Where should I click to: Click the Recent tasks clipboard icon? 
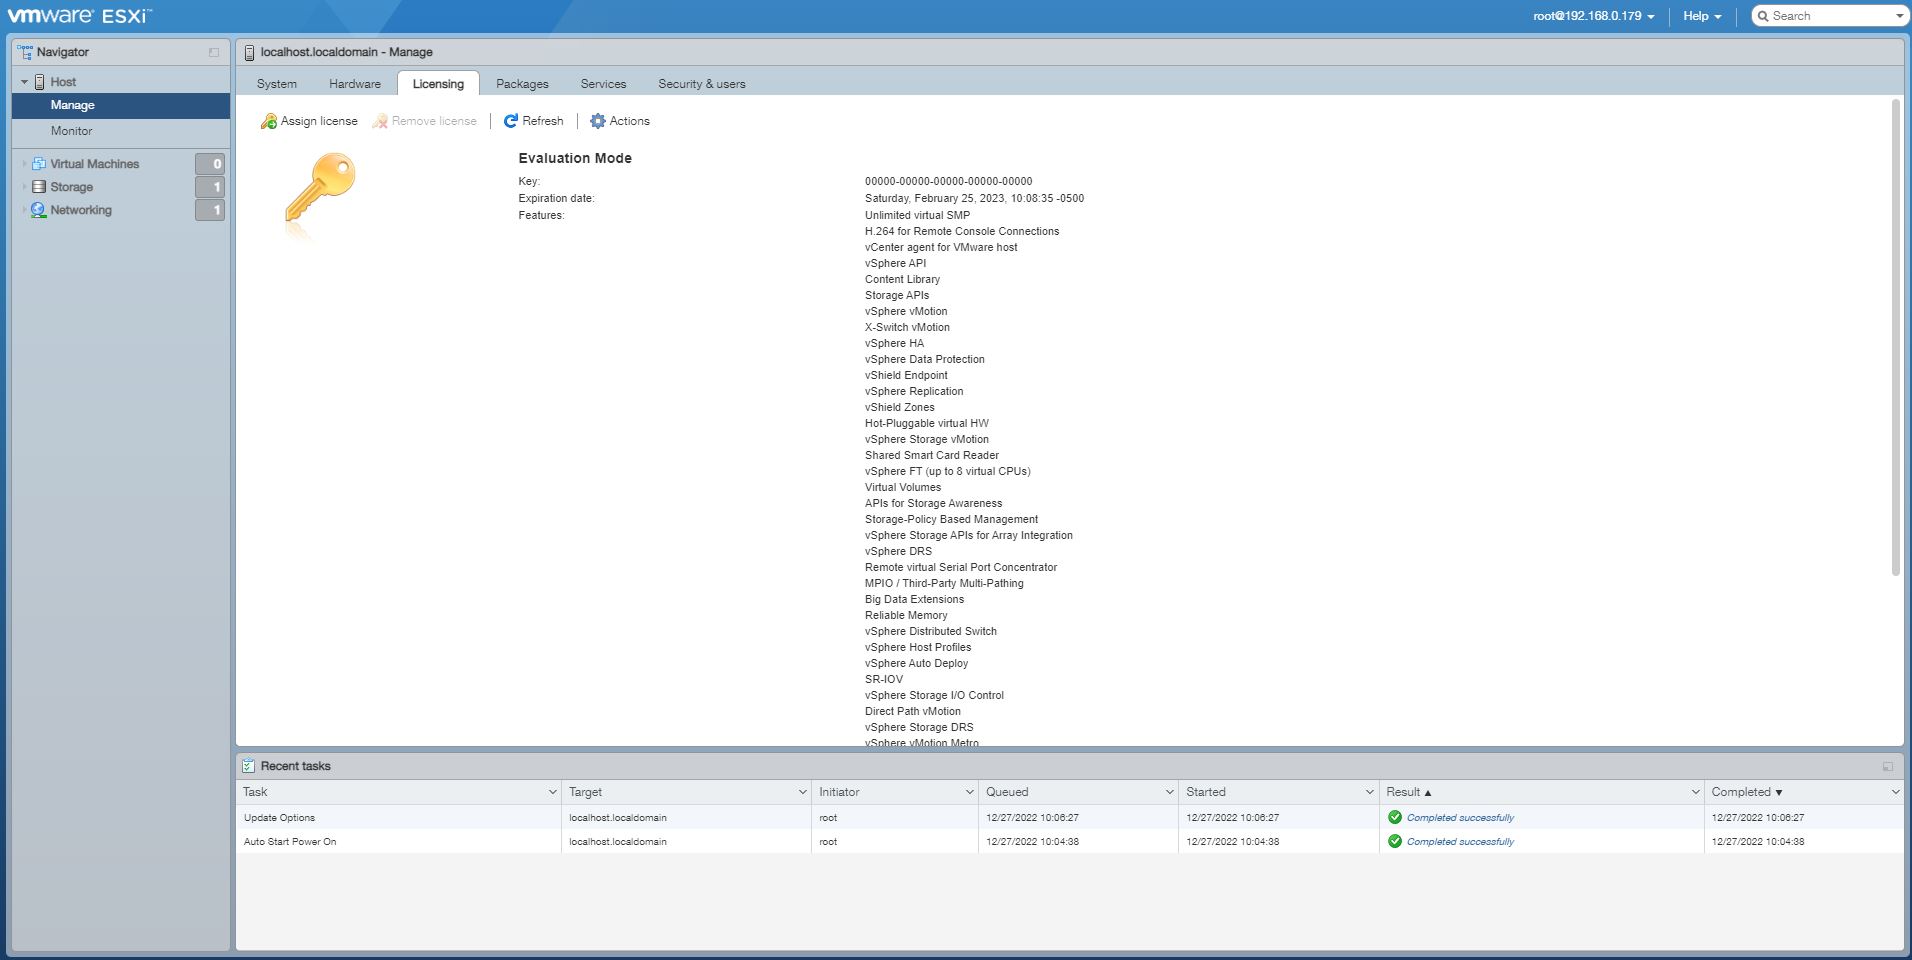pos(249,766)
